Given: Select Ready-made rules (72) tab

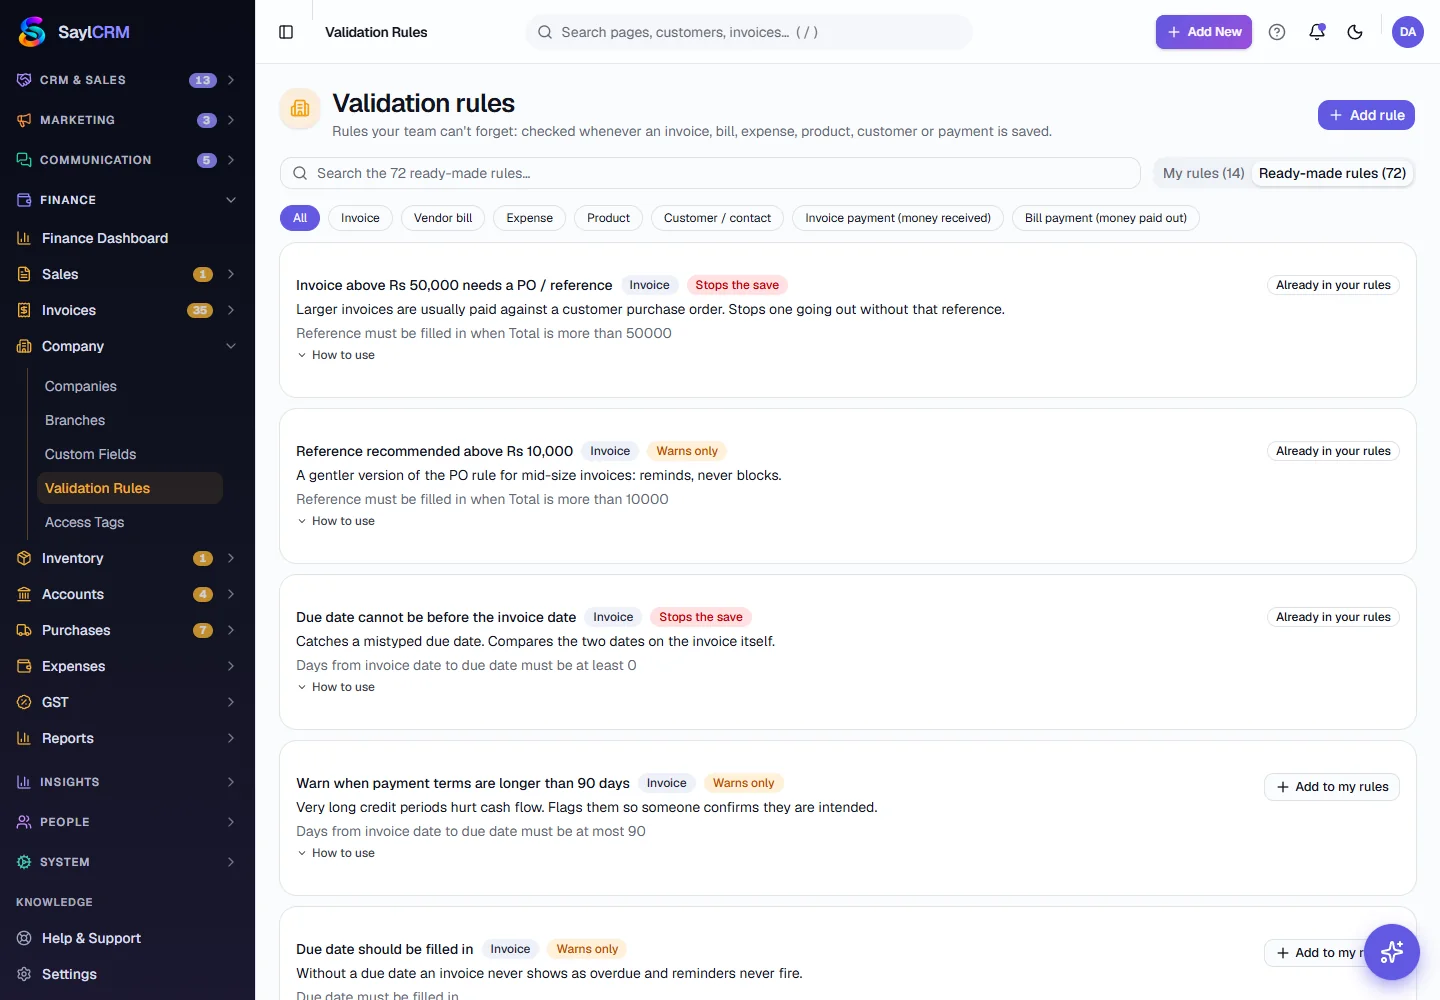Looking at the screenshot, I should click(1332, 173).
